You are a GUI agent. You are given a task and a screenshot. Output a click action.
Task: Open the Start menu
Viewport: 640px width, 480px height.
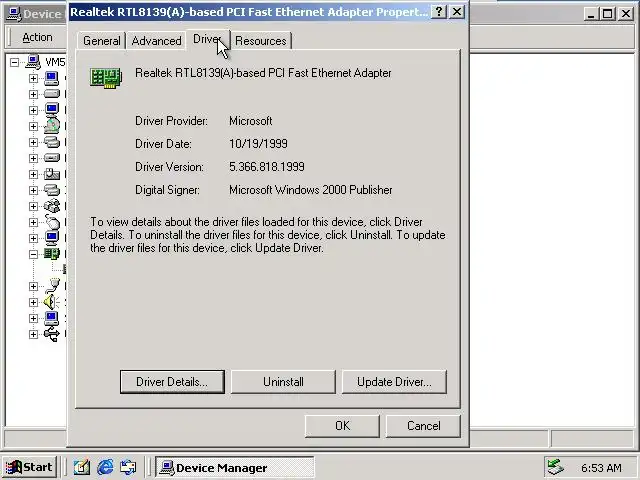click(29, 467)
